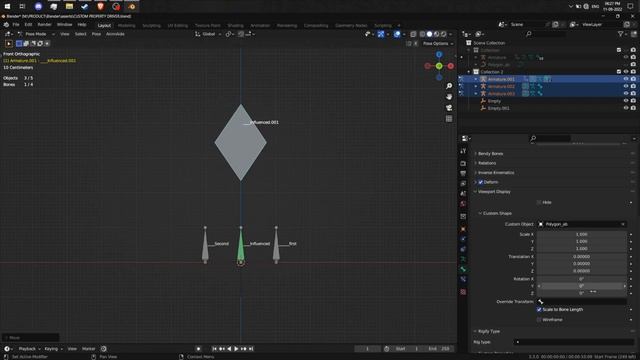The image size is (640, 360).
Task: Click the green Y axis on navigation gizmo
Action: click(x=439, y=66)
